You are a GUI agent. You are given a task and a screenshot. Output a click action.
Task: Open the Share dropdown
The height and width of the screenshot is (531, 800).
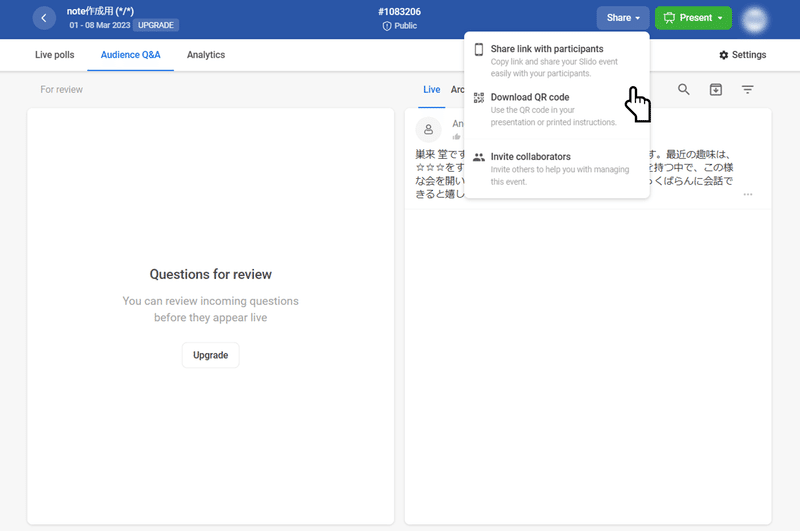coord(622,18)
